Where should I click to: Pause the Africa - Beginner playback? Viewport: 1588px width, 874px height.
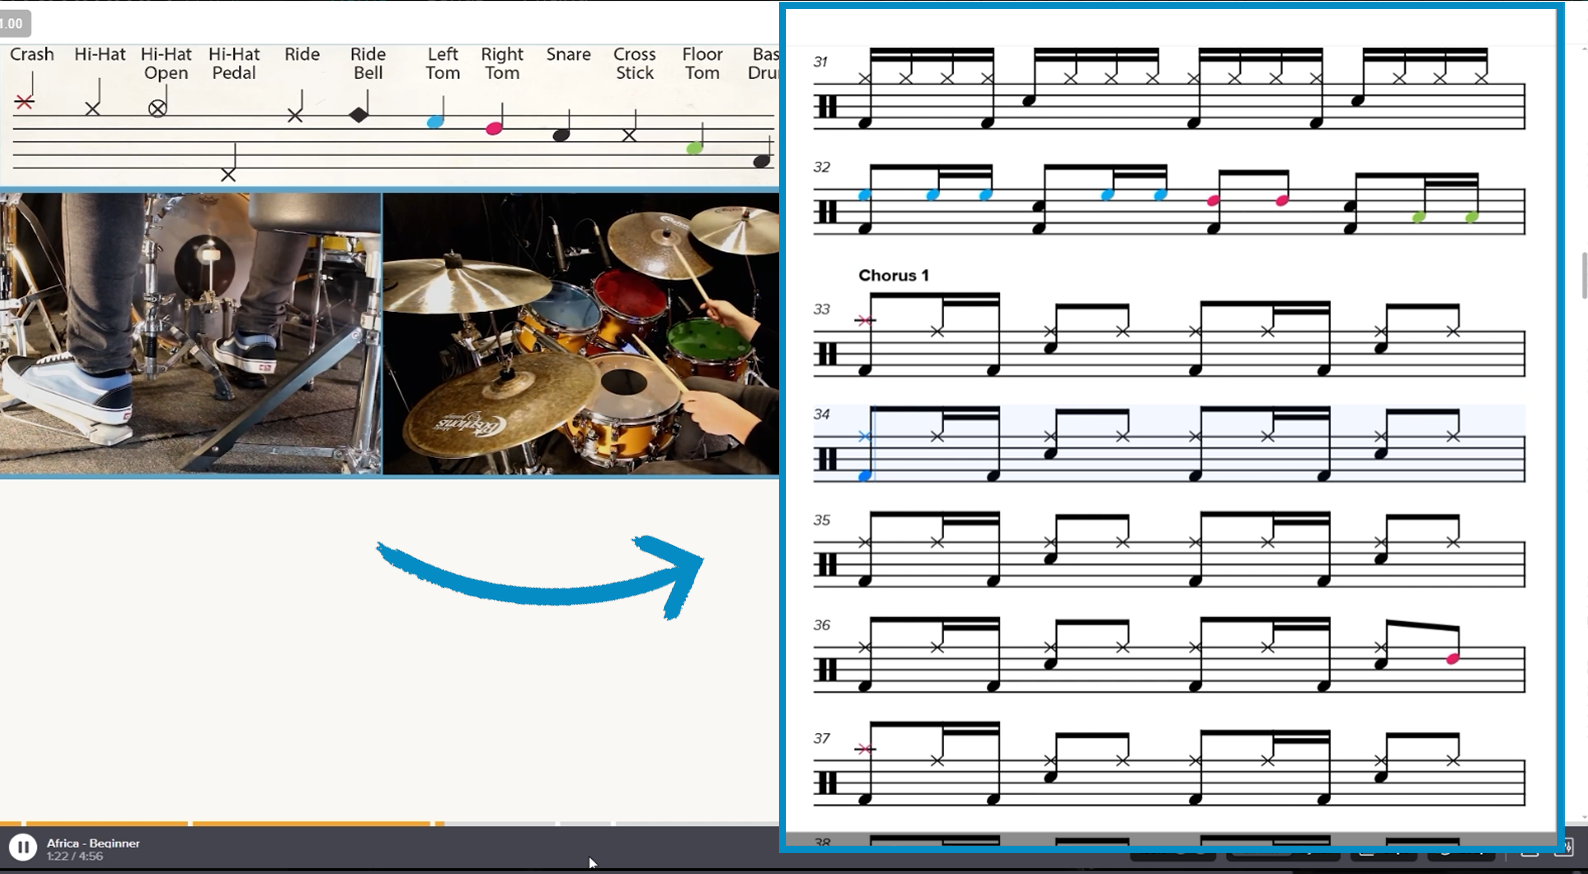22,847
